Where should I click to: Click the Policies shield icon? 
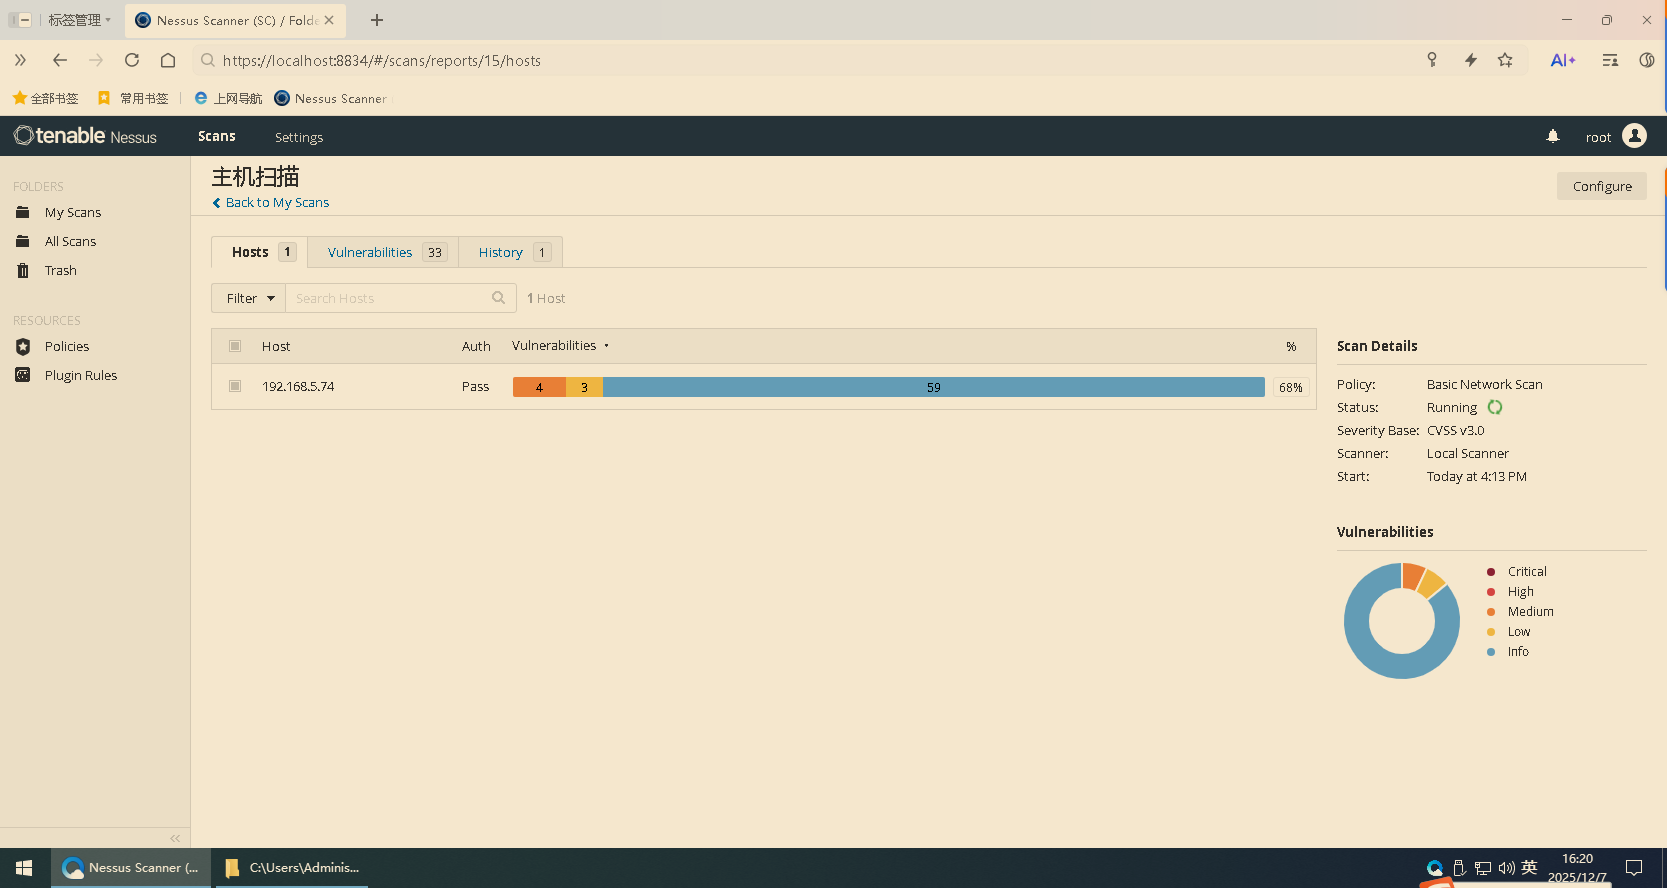[23, 347]
